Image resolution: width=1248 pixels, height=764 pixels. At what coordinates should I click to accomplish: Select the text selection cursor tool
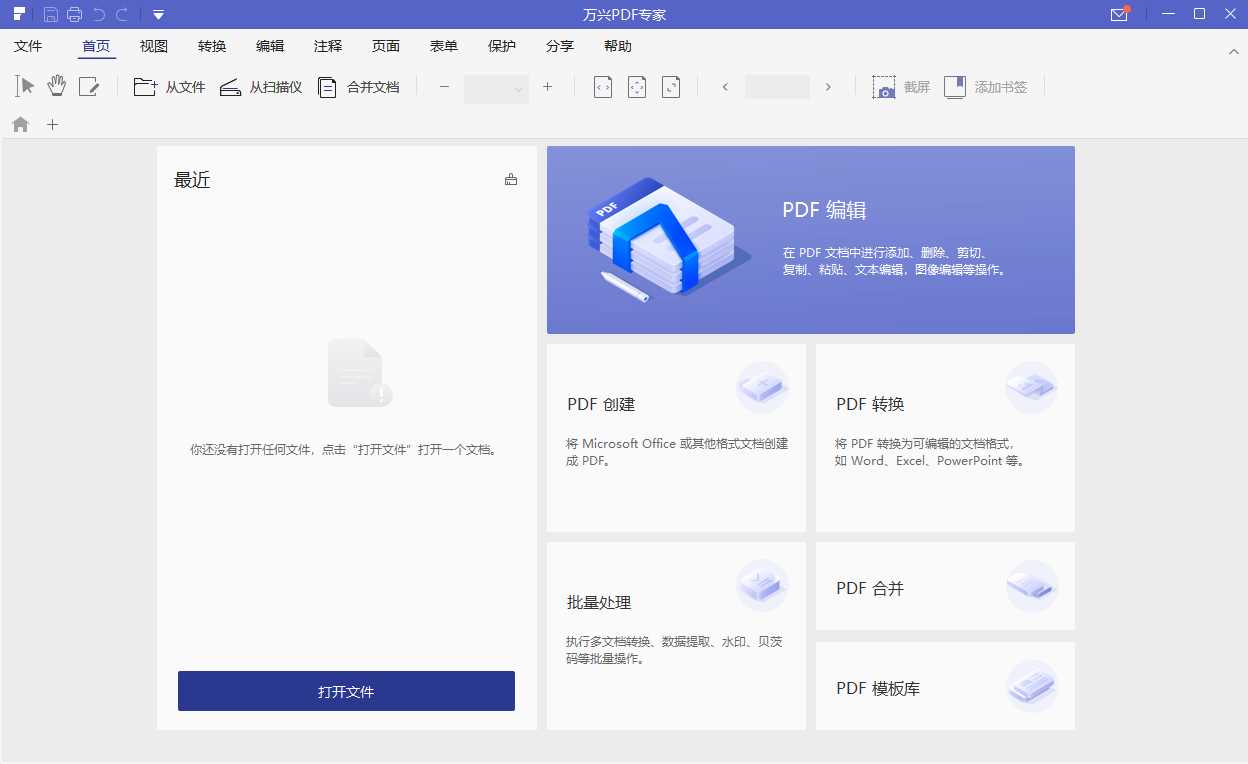[25, 87]
